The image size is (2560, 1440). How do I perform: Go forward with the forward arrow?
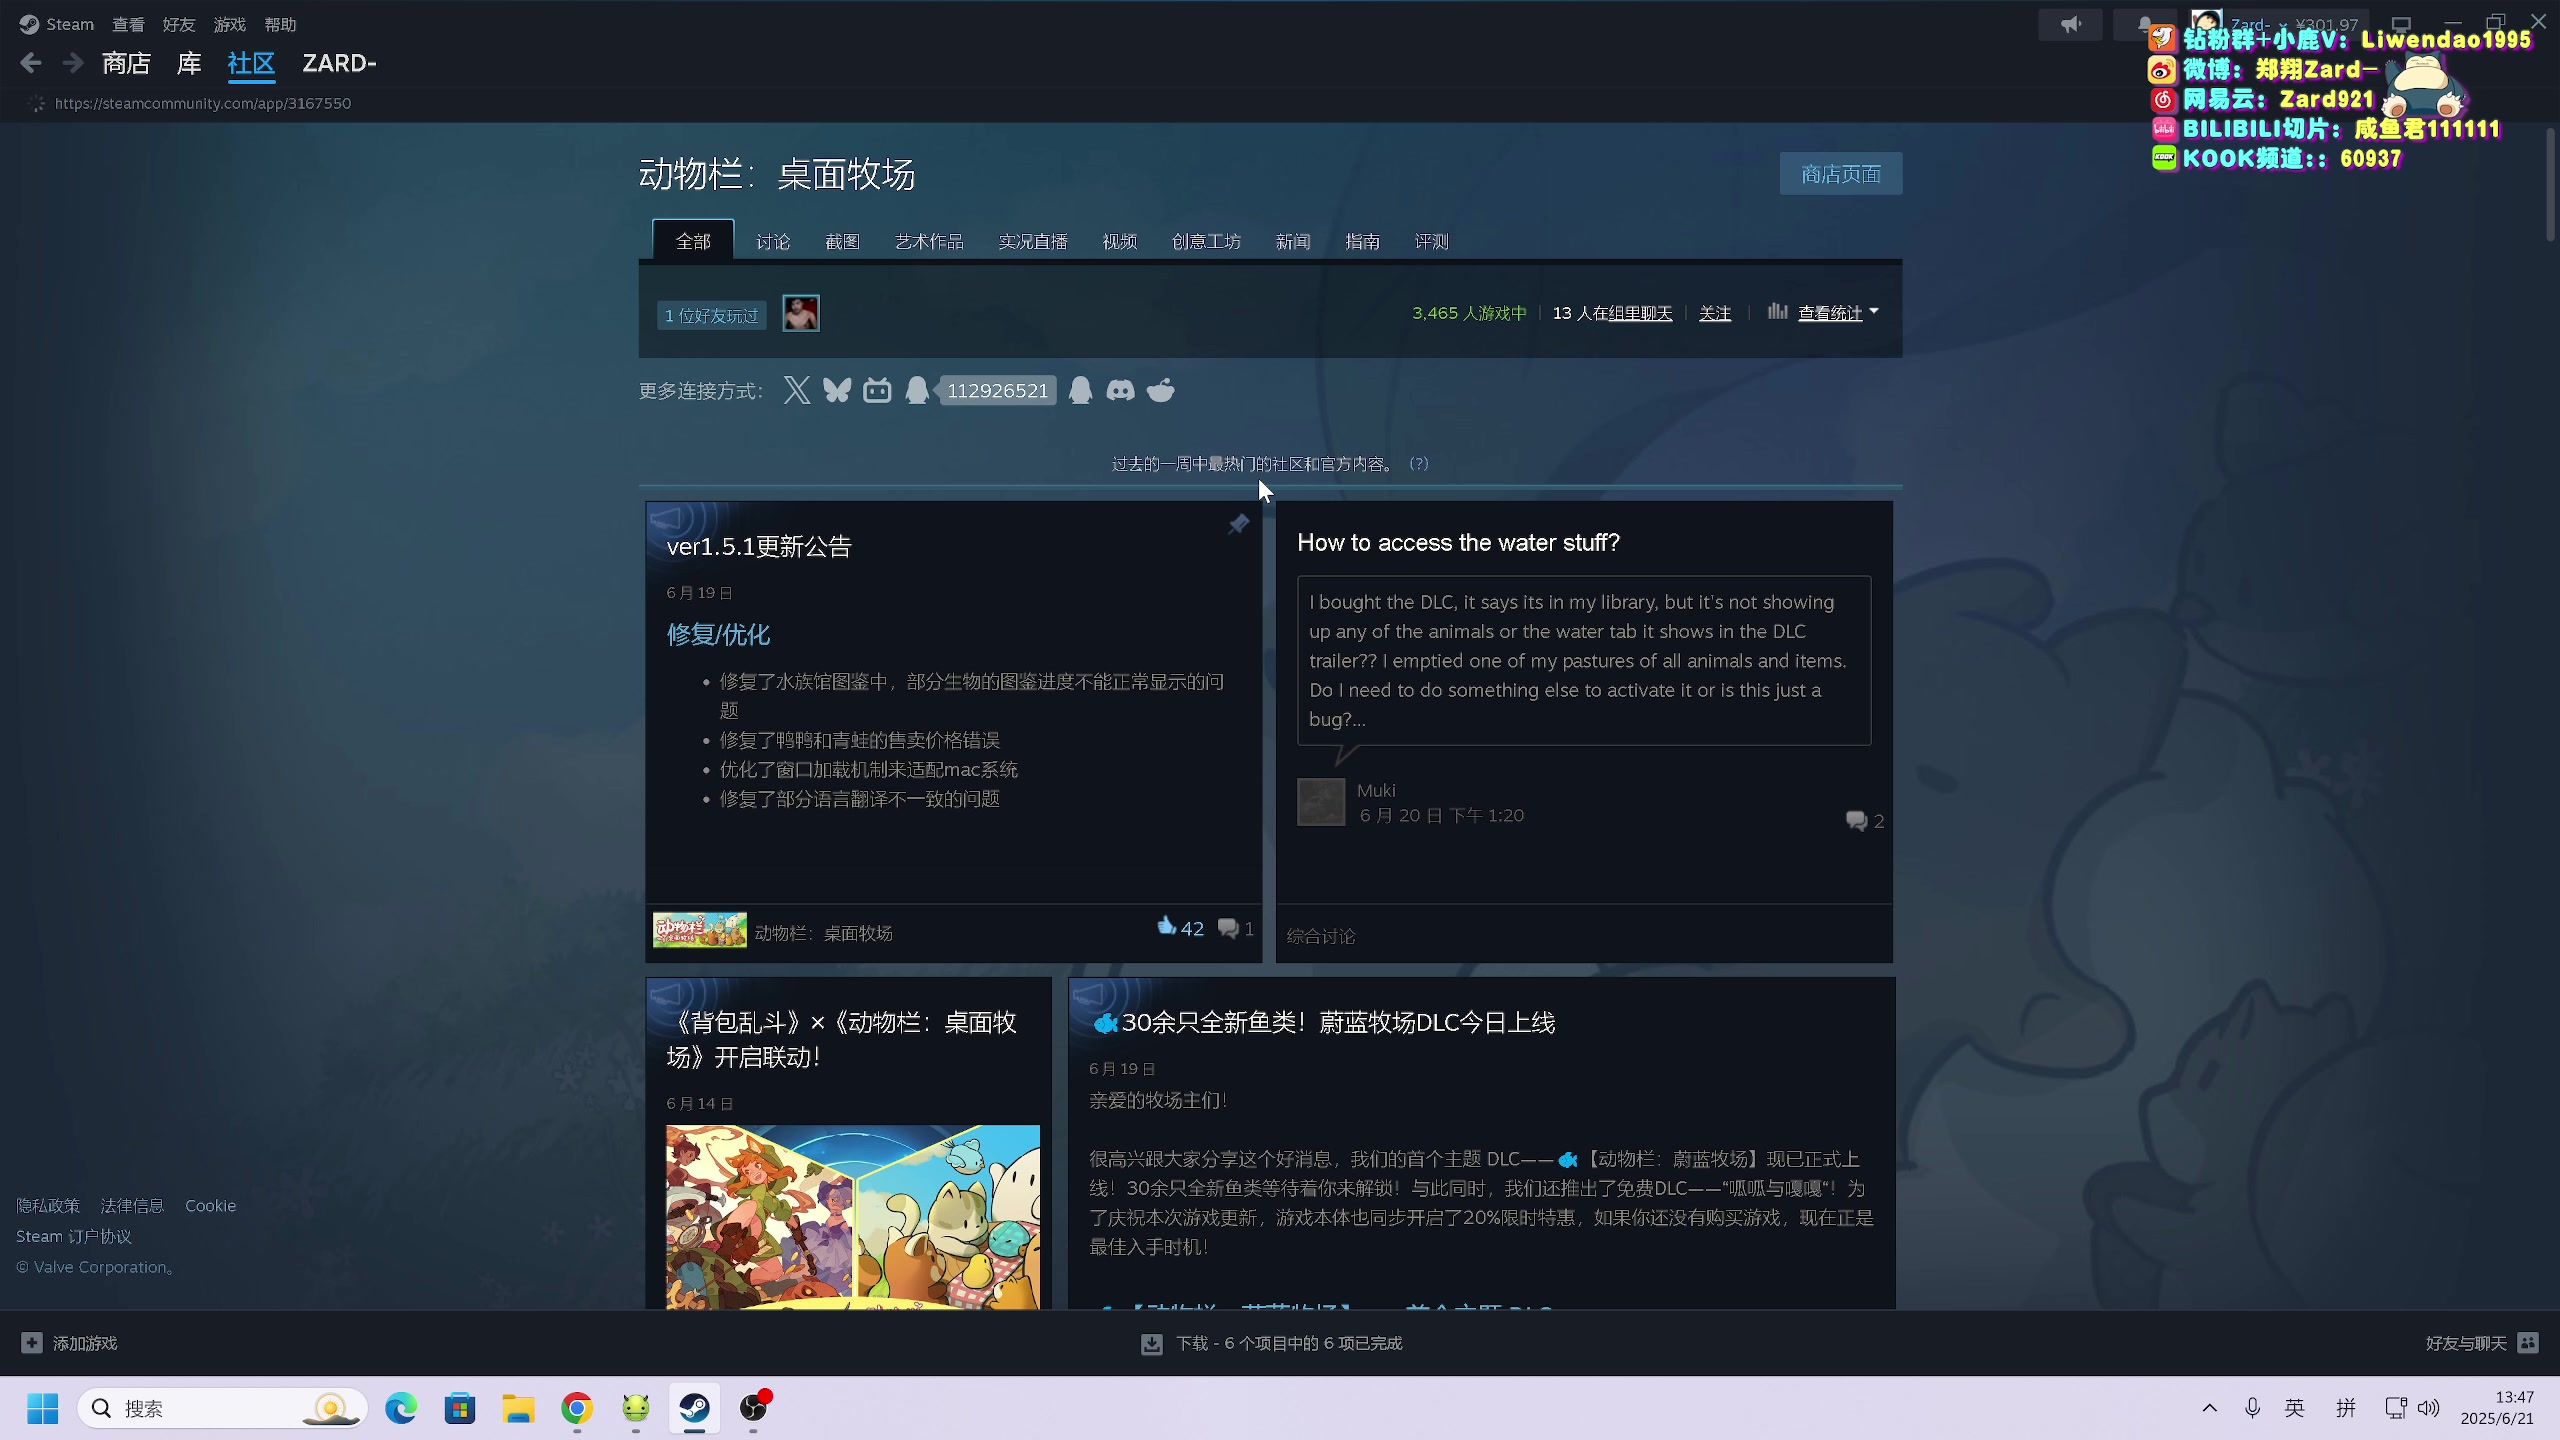(73, 63)
